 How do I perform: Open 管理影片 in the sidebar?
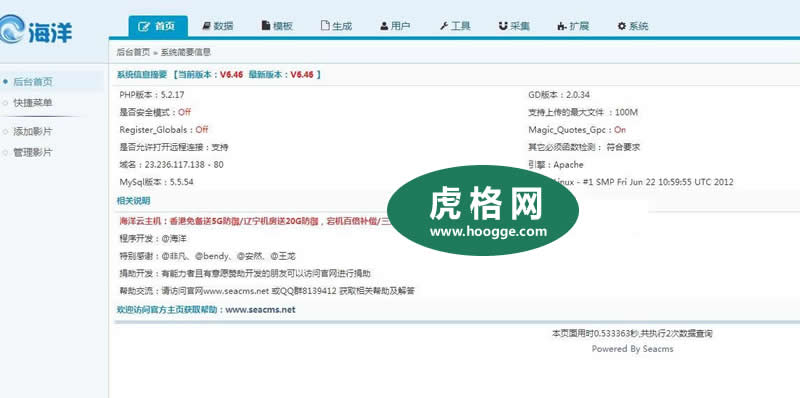33,152
